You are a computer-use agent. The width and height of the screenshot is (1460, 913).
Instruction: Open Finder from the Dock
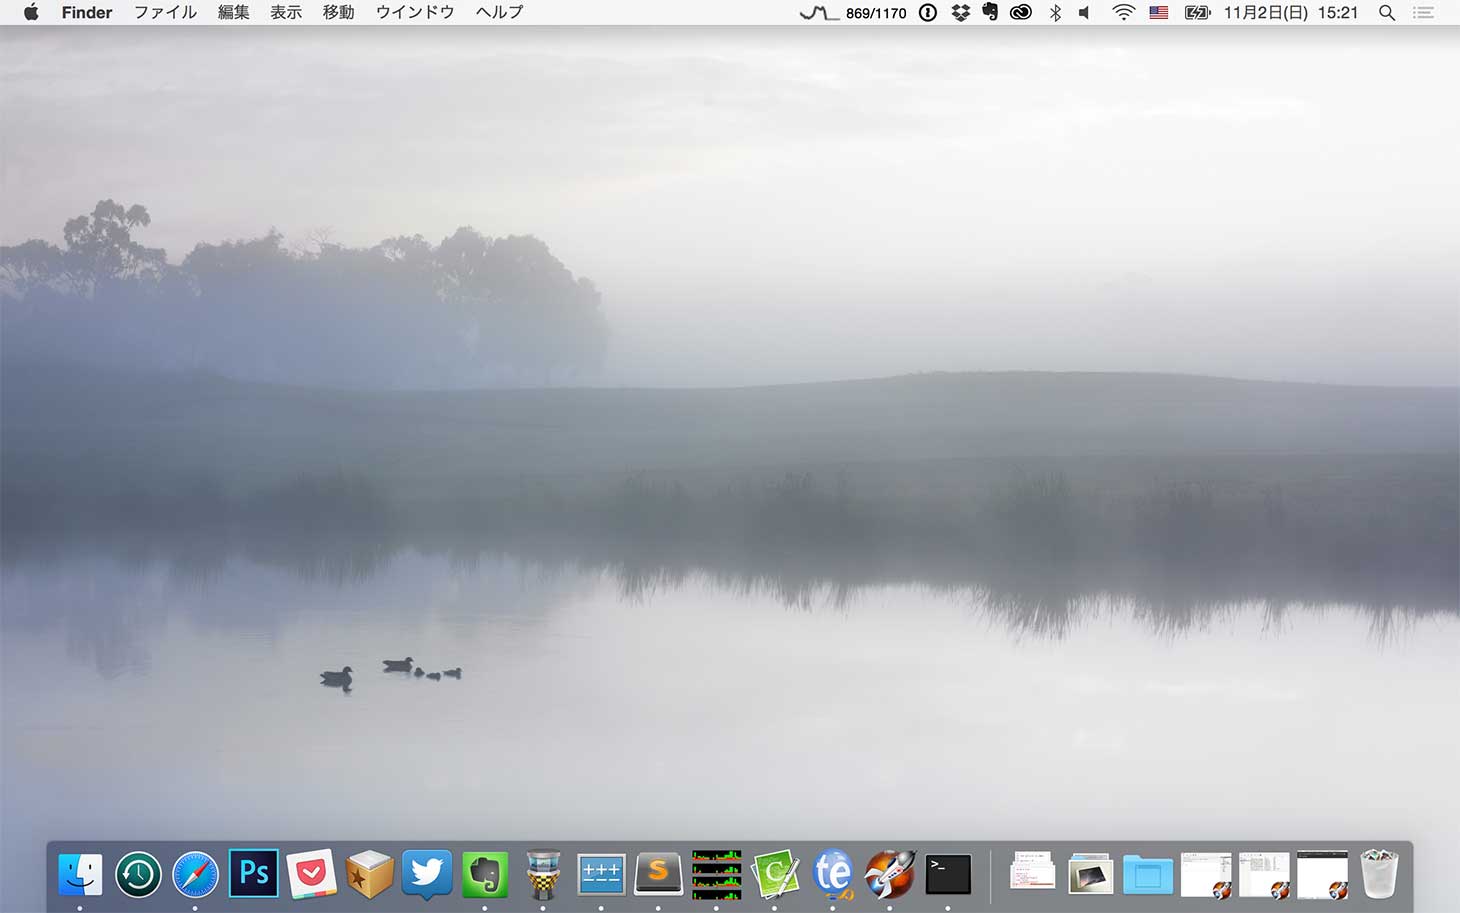coord(80,875)
